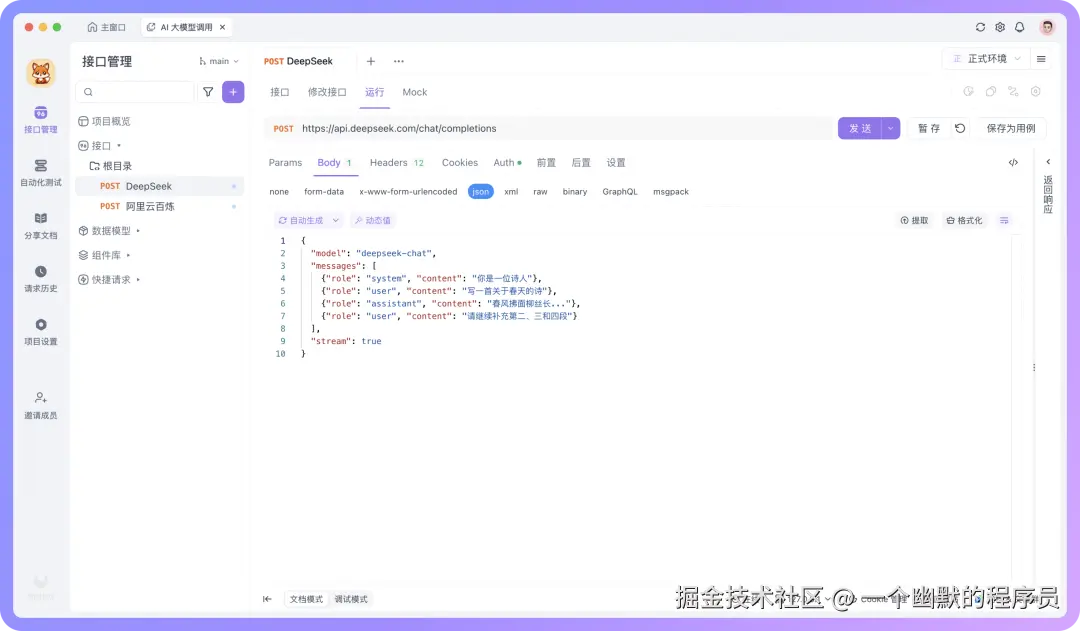Open the 发送 button dropdown arrow
This screenshot has height=631, width=1080.
point(891,128)
